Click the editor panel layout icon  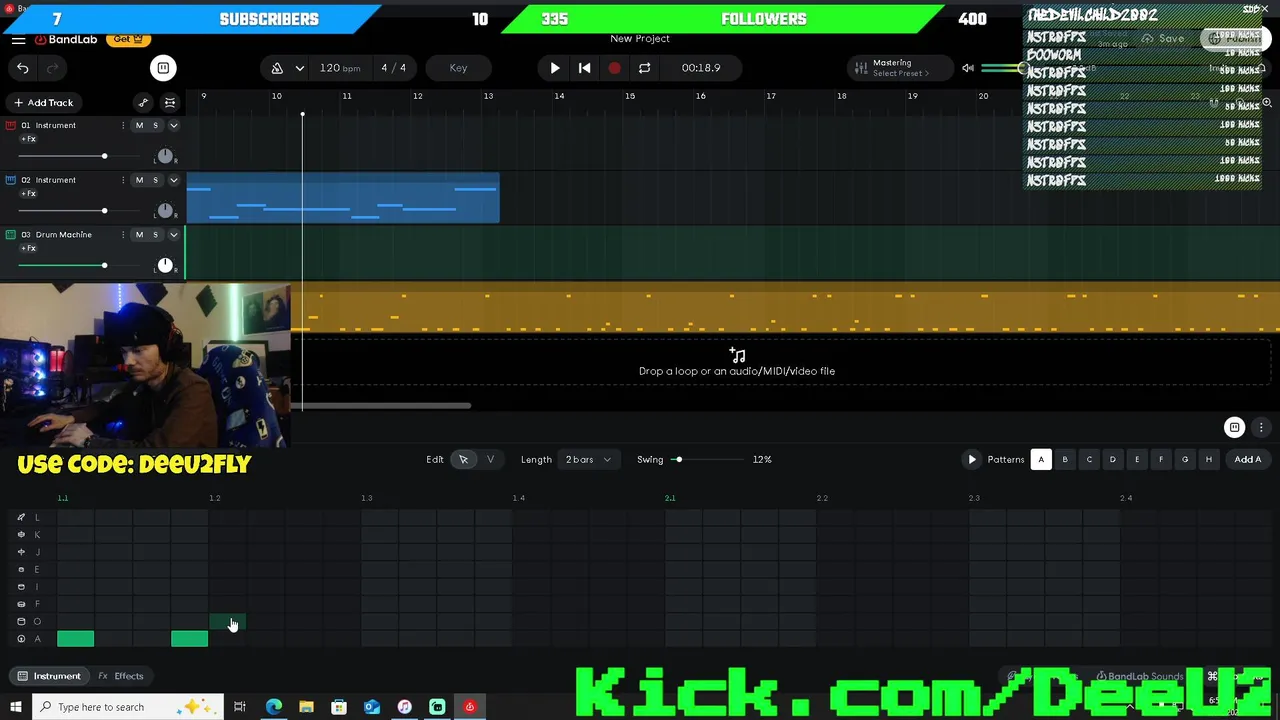1235,427
